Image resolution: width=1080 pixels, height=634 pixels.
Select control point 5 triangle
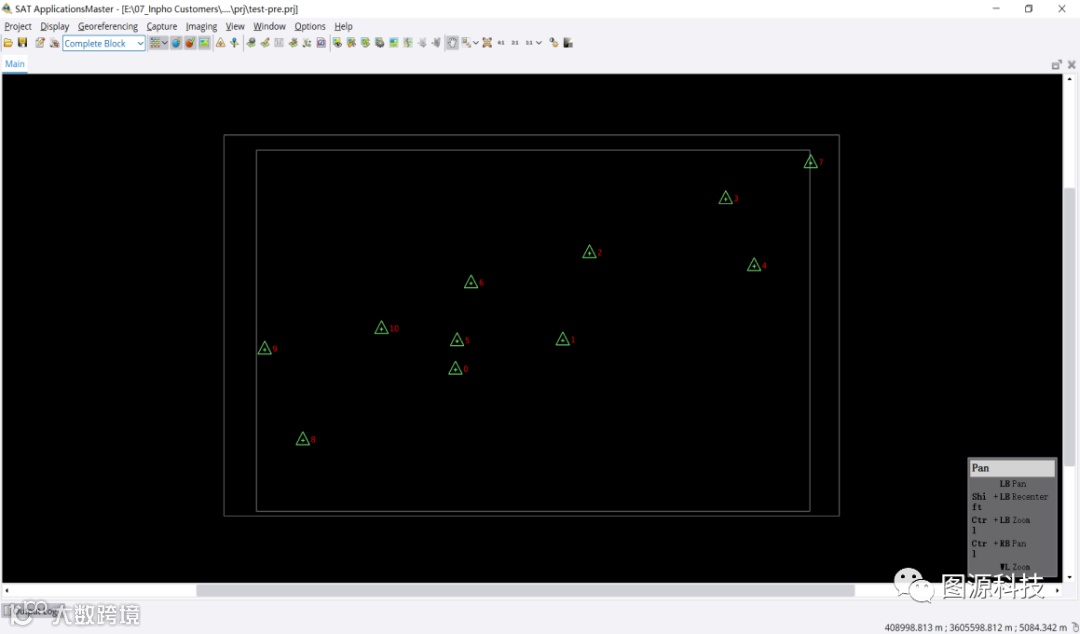tap(457, 340)
